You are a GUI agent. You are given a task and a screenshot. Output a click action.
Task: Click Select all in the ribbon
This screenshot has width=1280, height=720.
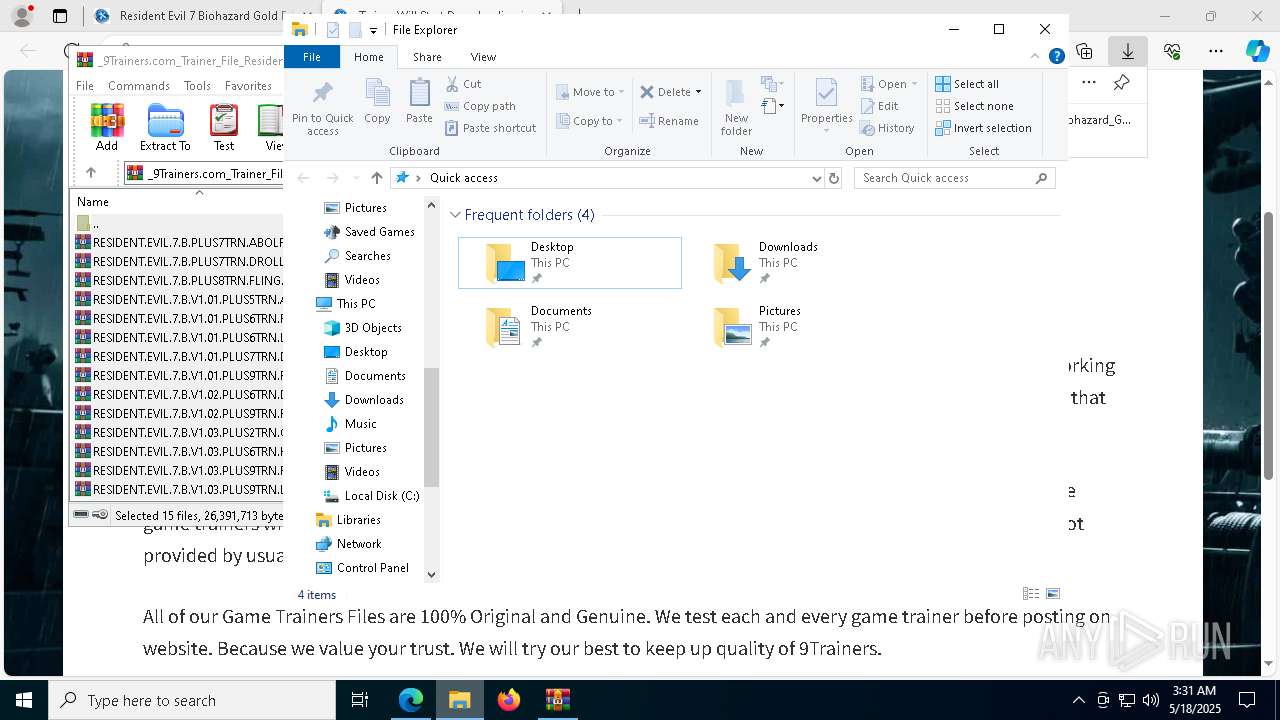[967, 84]
